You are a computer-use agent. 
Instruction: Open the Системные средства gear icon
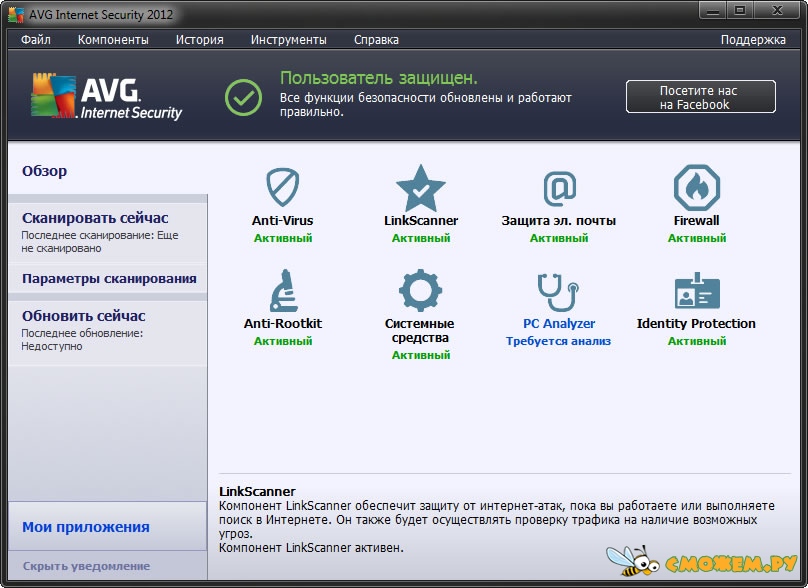pos(420,290)
